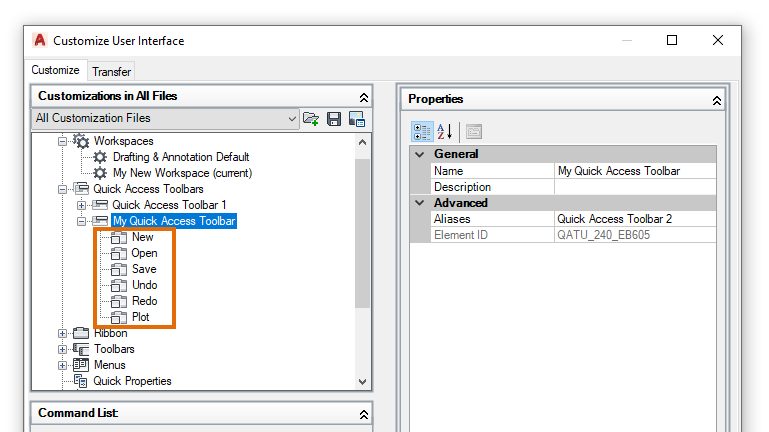Expand the Ribbon tree node
This screenshot has height=432, width=769.
pos(62,333)
